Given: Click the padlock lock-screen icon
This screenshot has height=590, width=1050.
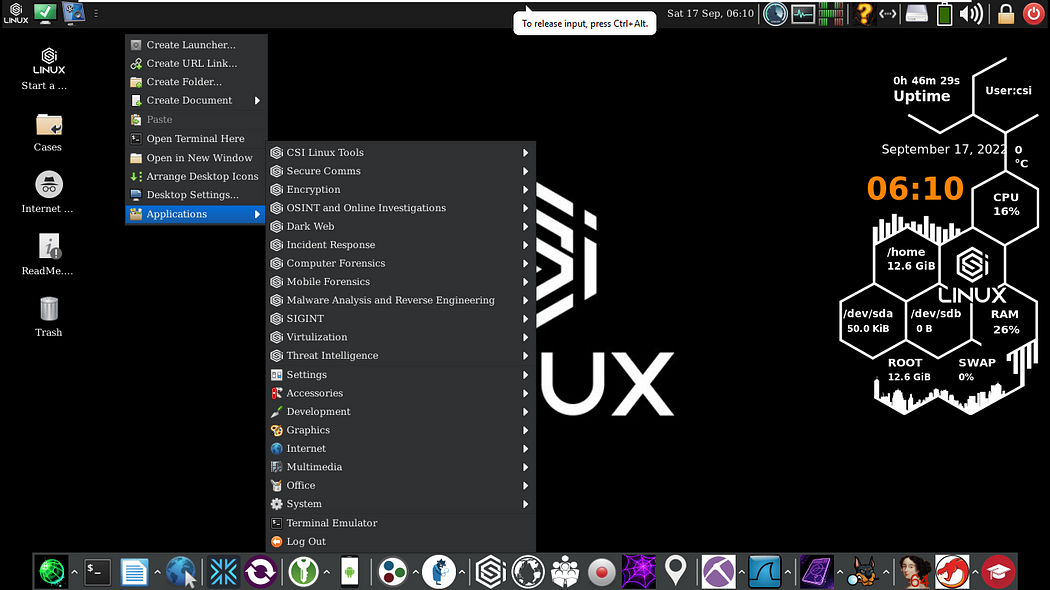Looking at the screenshot, I should (x=1006, y=13).
